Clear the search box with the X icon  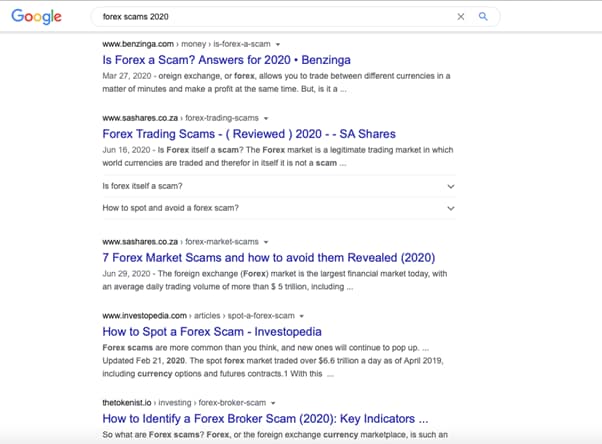pyautogui.click(x=461, y=17)
